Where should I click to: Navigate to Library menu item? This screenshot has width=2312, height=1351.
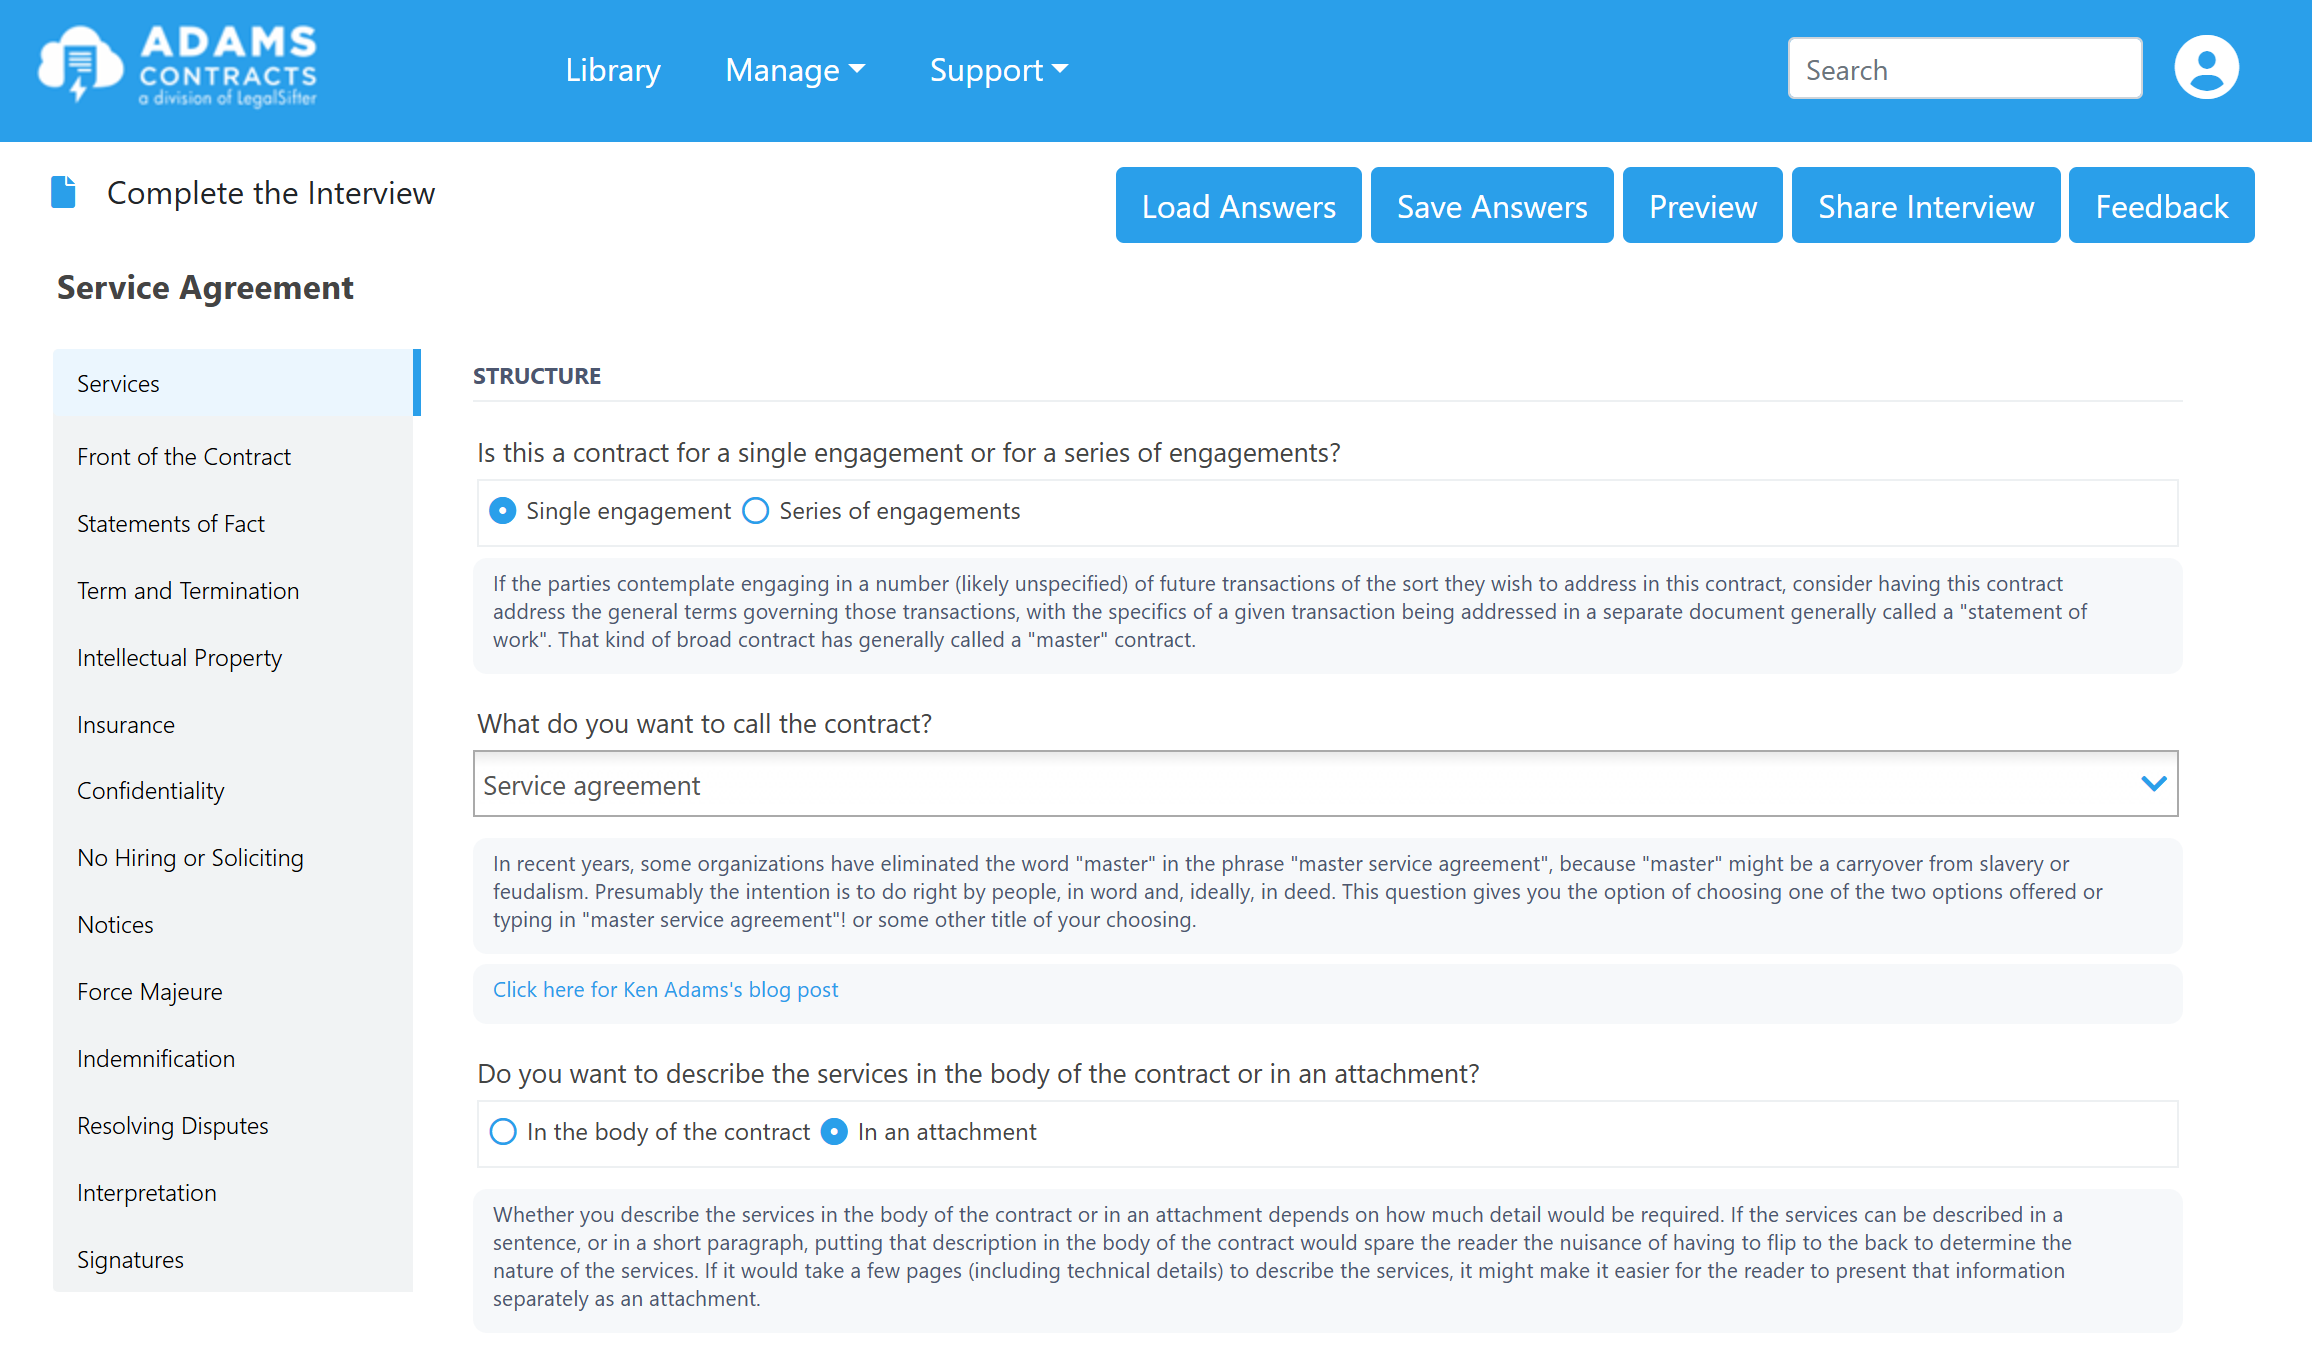(x=613, y=71)
